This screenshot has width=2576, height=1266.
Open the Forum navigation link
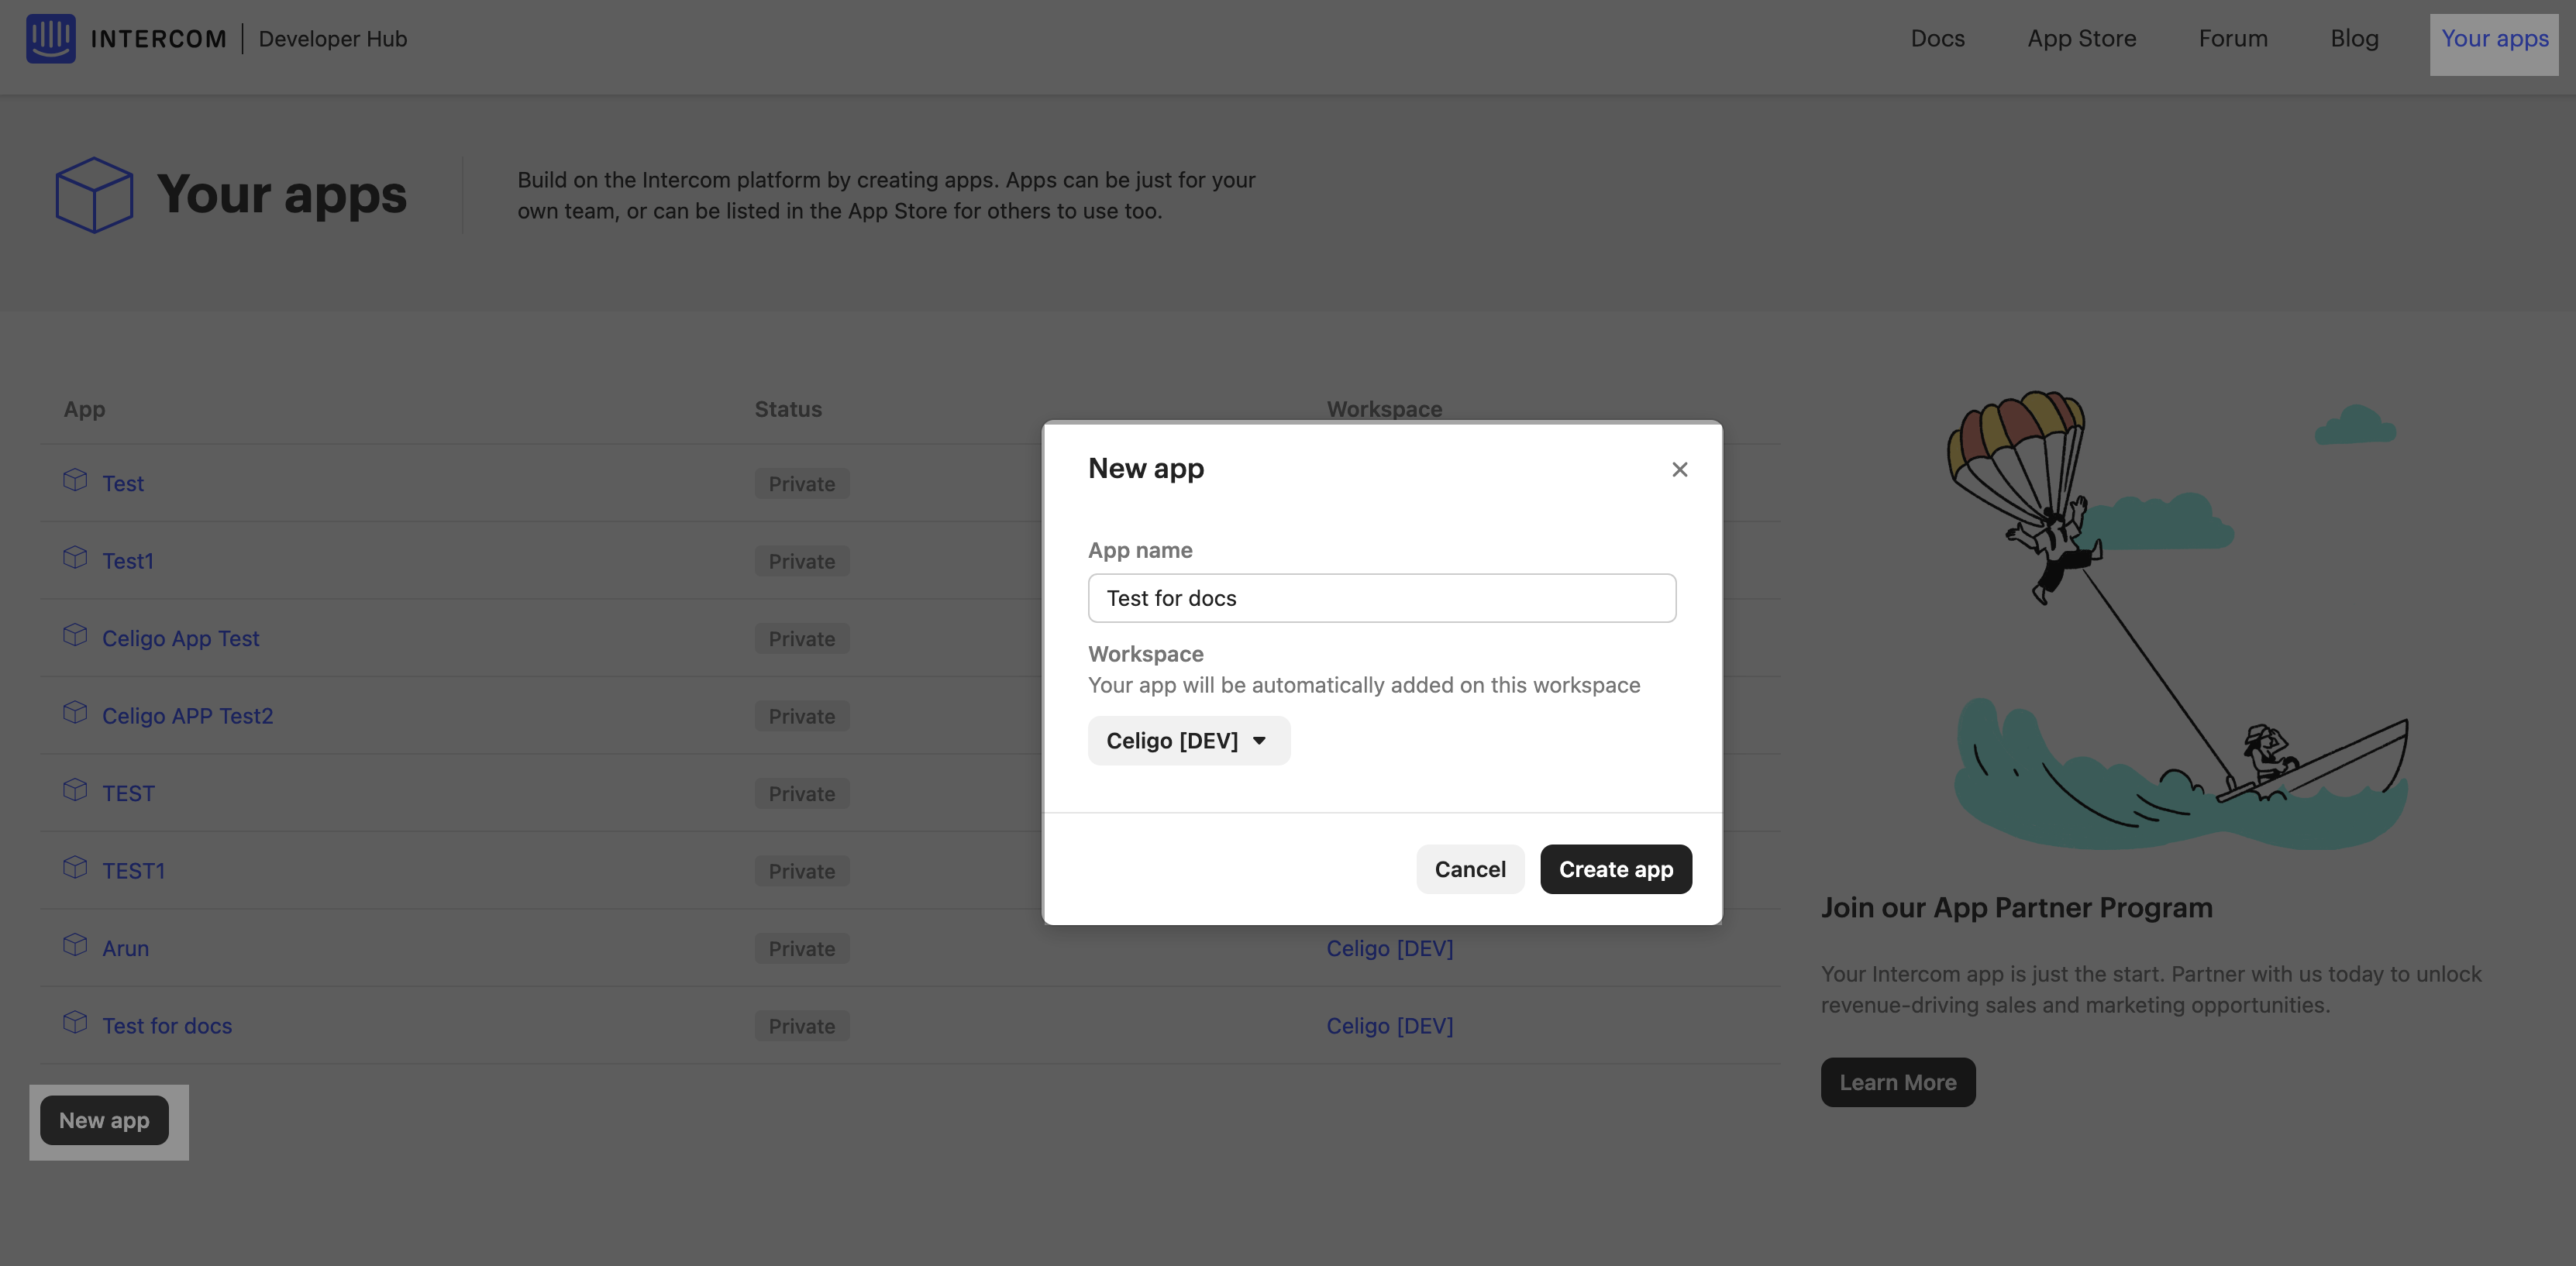pyautogui.click(x=2233, y=38)
